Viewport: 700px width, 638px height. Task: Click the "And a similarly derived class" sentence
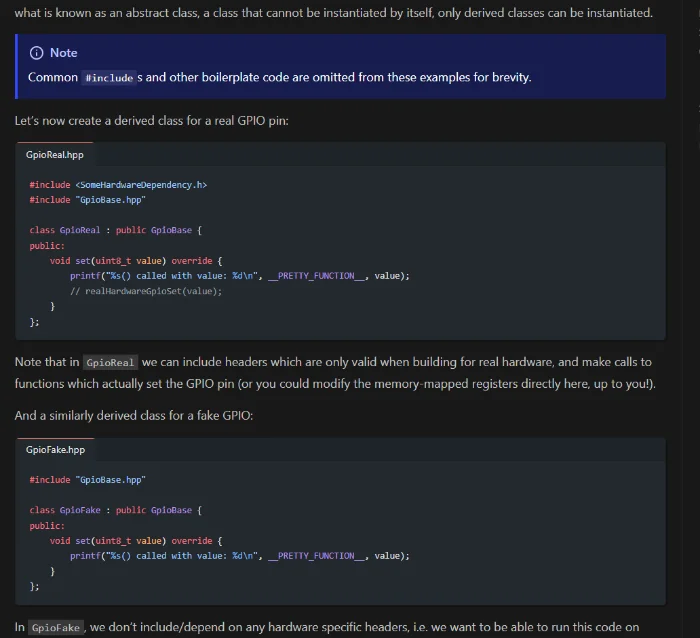point(134,415)
